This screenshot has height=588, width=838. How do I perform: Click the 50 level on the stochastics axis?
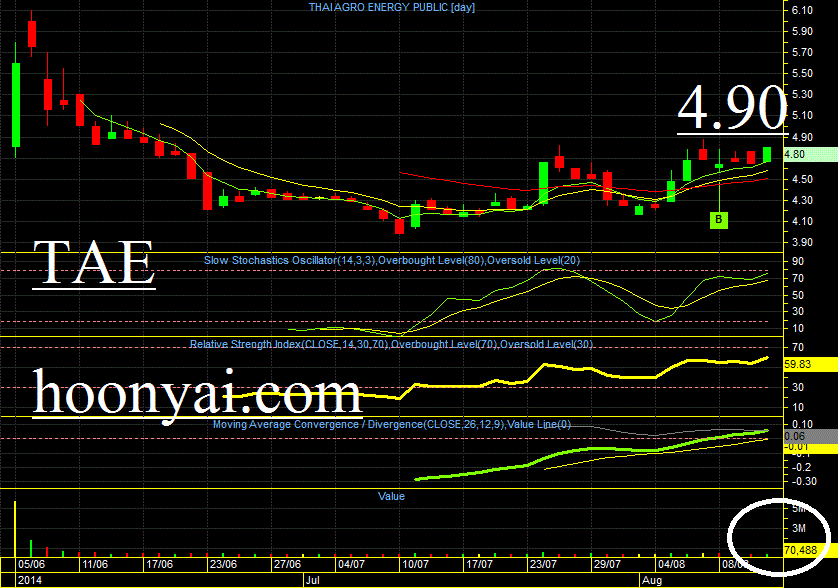tap(798, 295)
